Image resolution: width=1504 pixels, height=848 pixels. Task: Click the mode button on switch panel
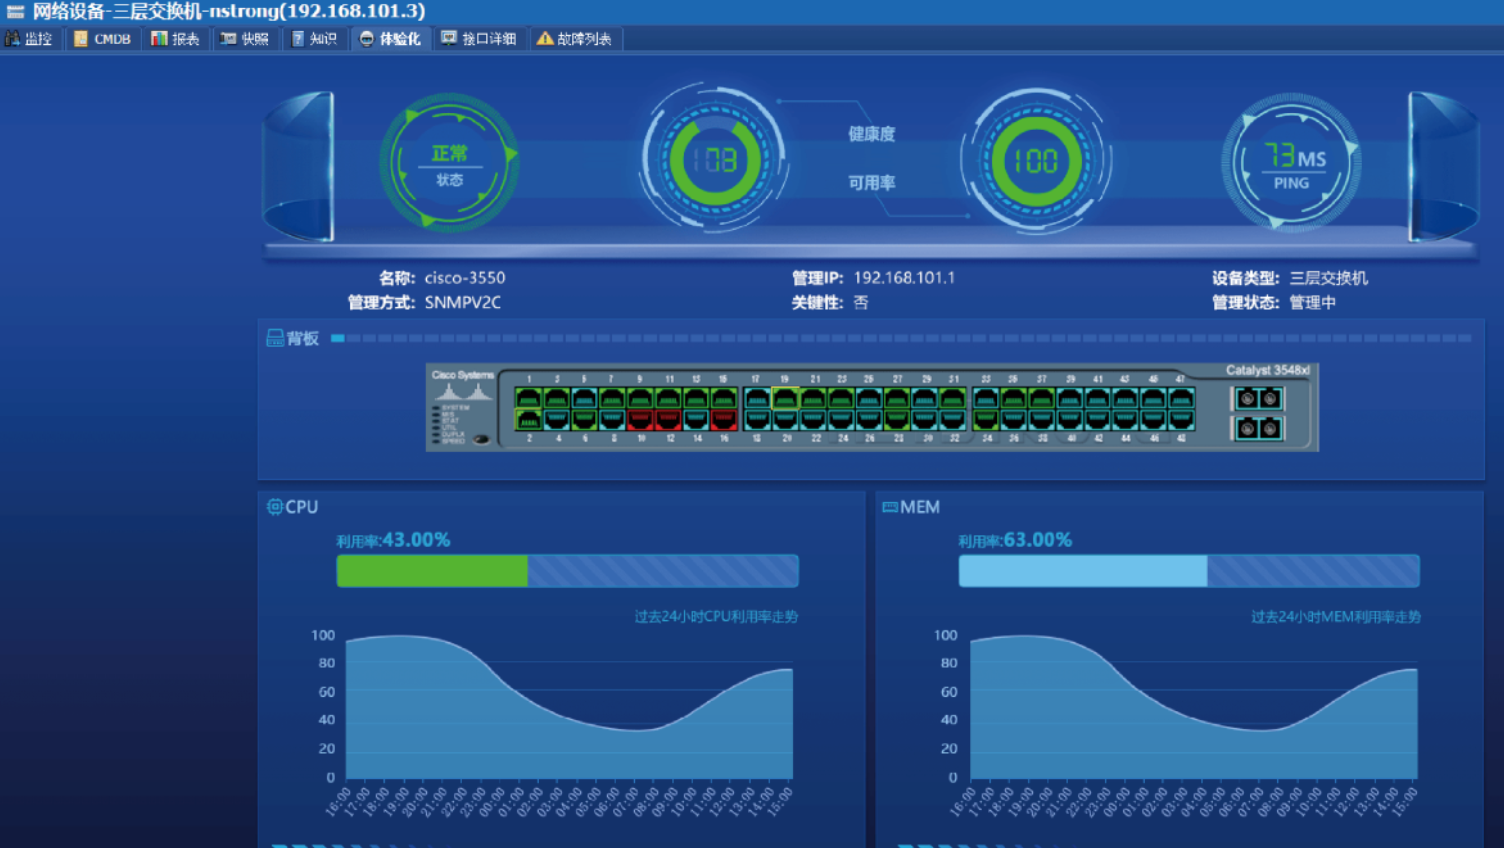[x=482, y=439]
